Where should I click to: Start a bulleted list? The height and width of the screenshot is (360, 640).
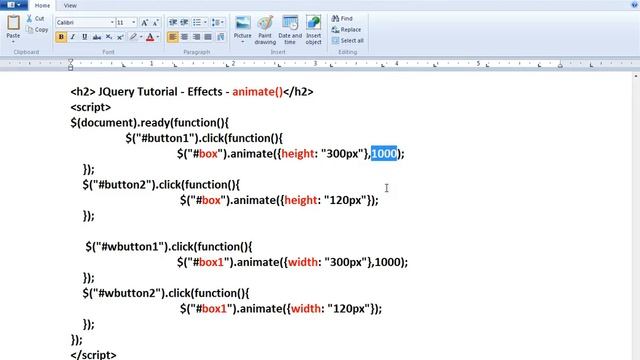coord(197,22)
